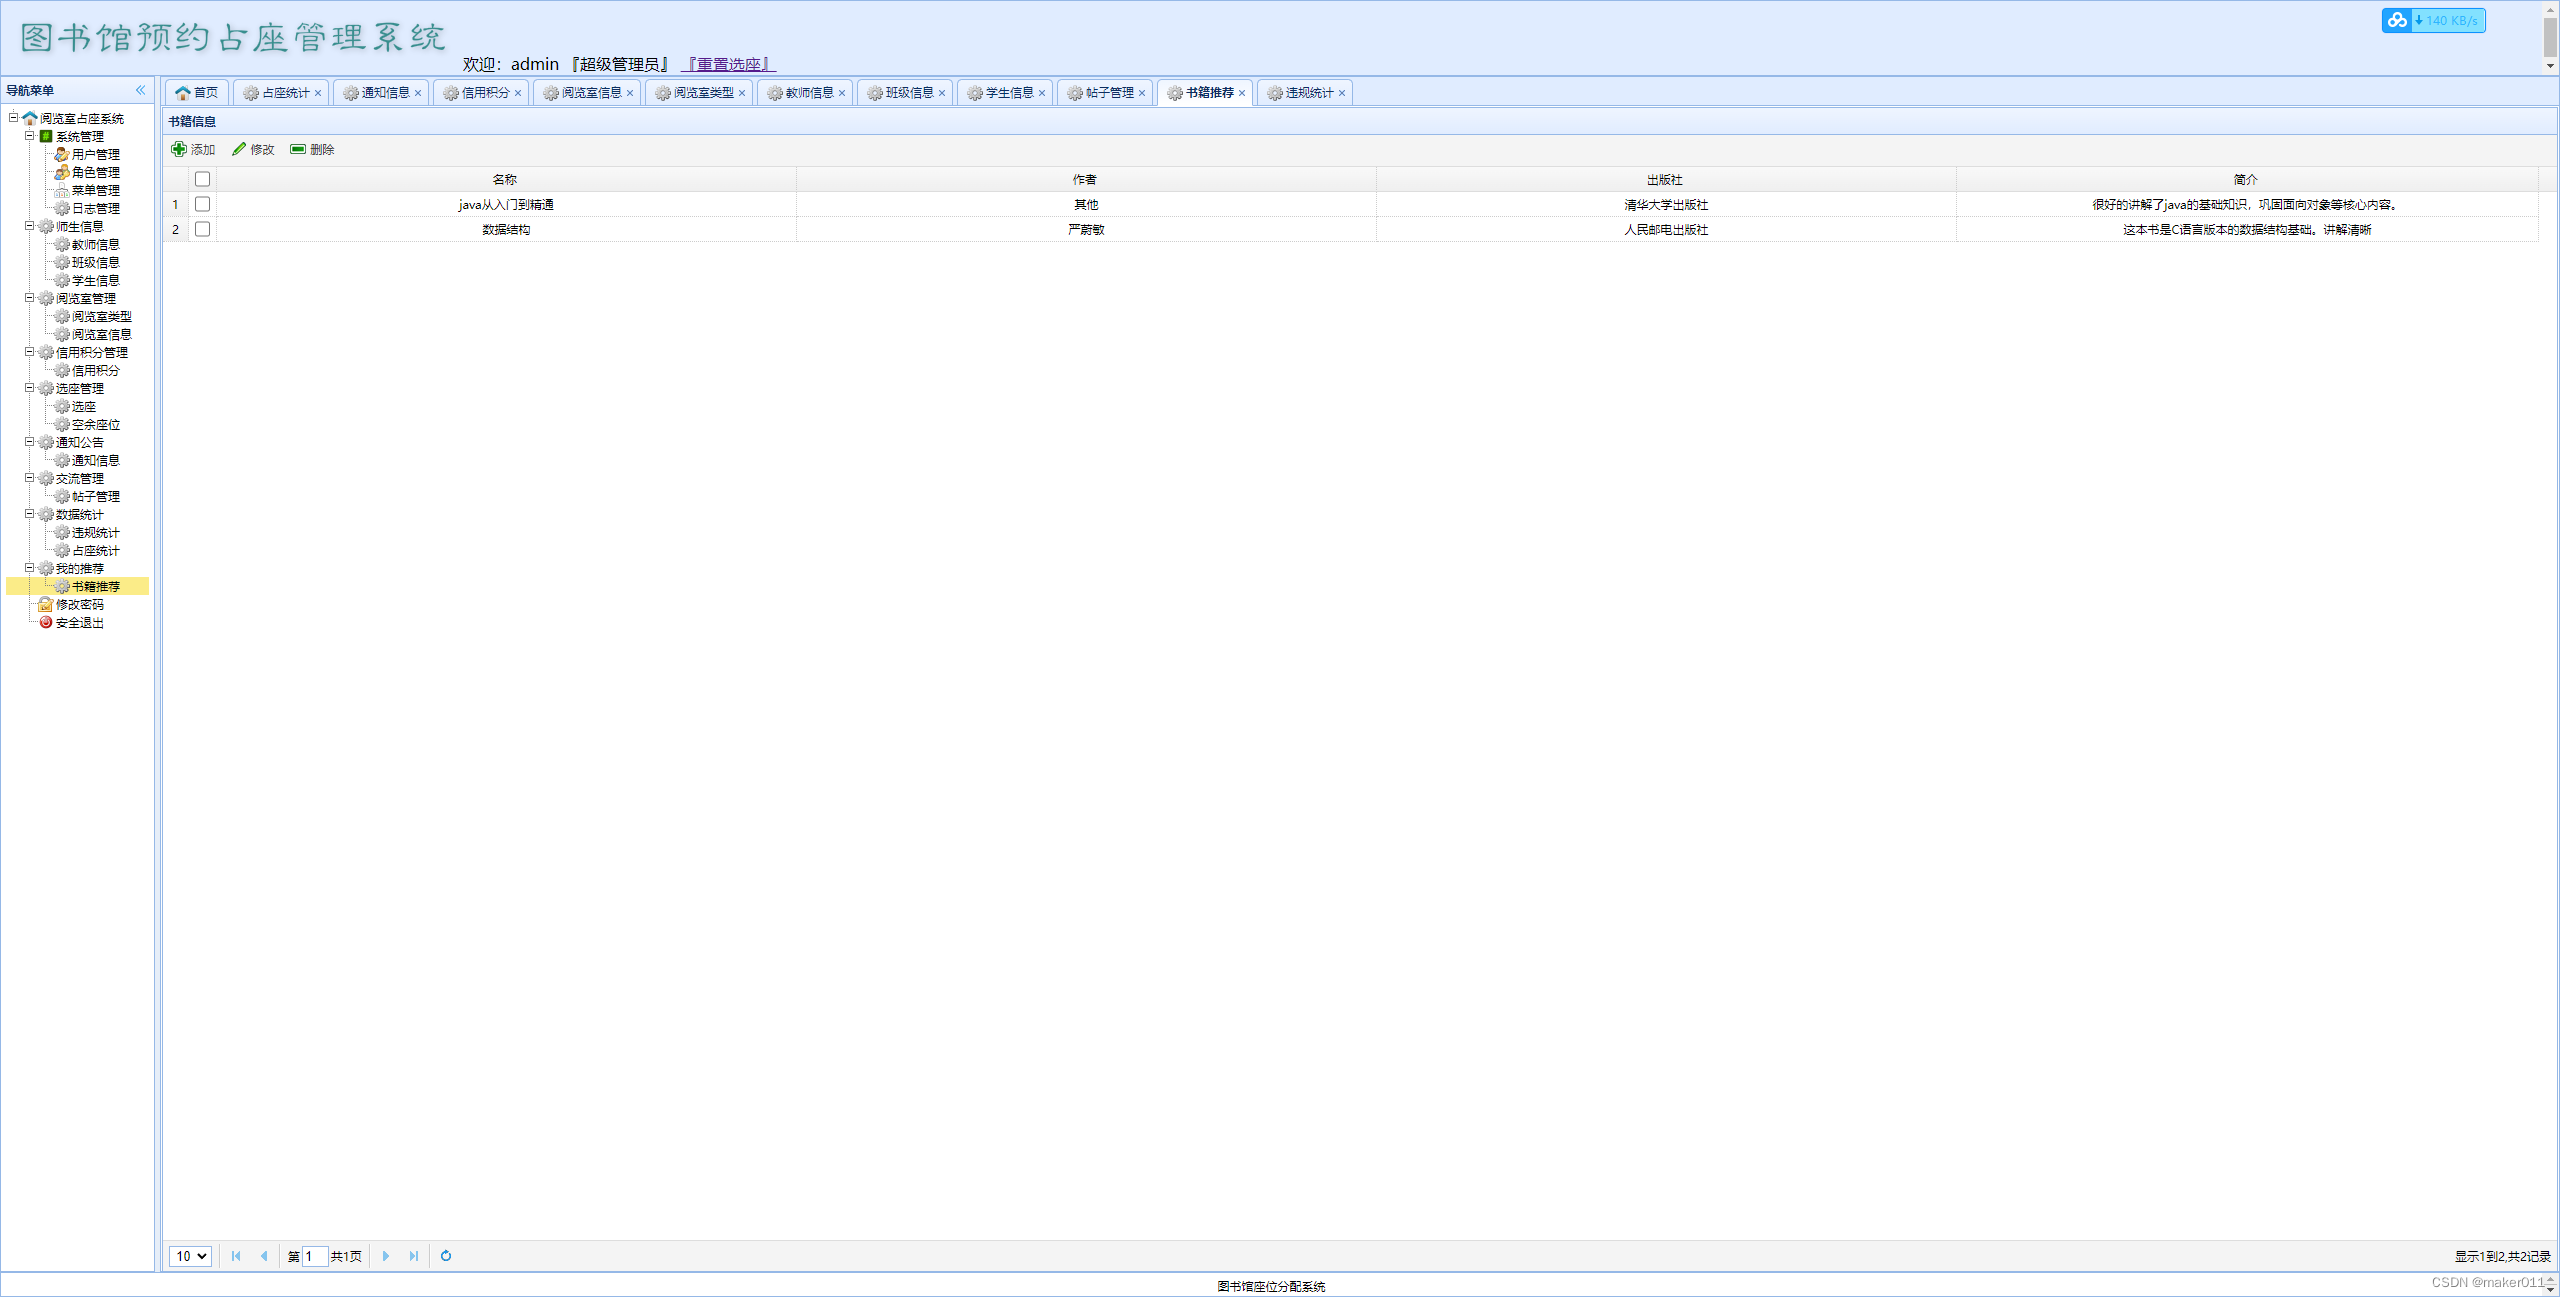Close the 书籍推荐 tab

click(1242, 93)
